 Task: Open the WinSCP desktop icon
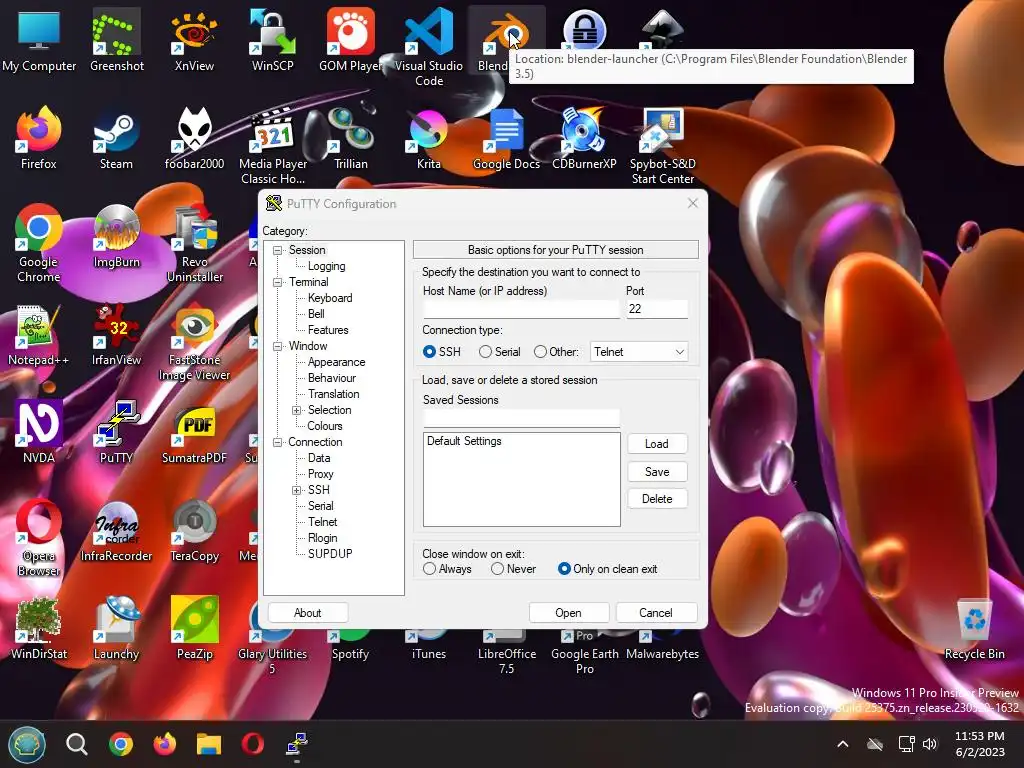(272, 39)
